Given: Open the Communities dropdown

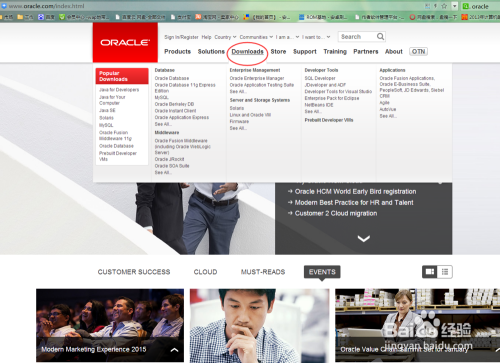Looking at the screenshot, I should click(x=256, y=37).
